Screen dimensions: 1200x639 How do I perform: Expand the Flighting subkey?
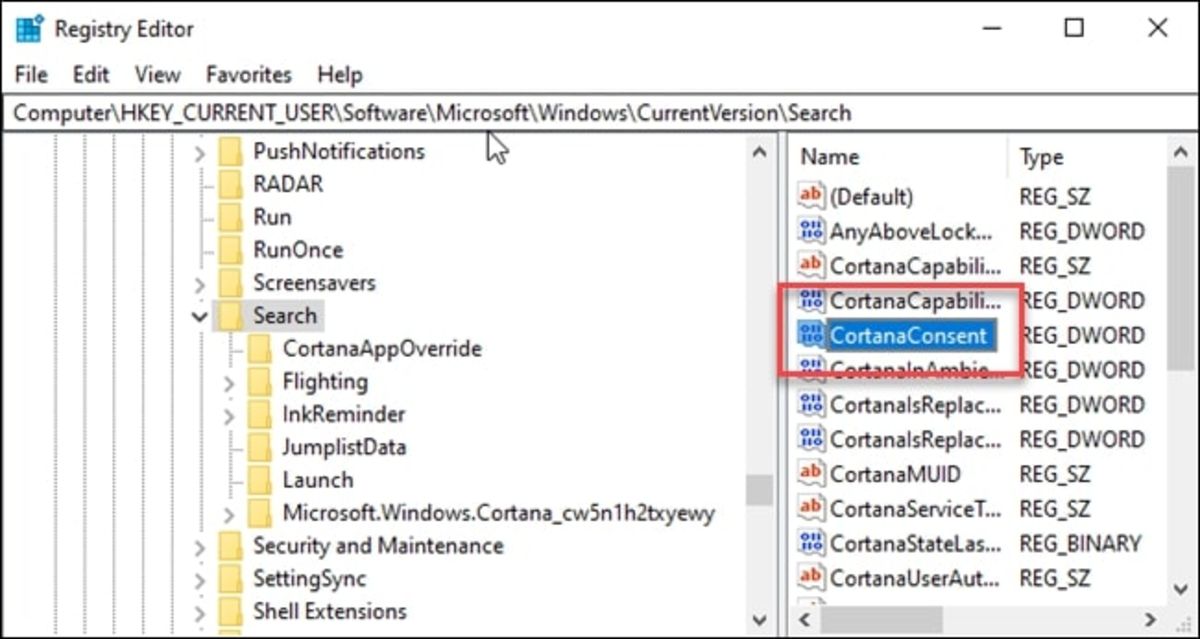point(229,383)
